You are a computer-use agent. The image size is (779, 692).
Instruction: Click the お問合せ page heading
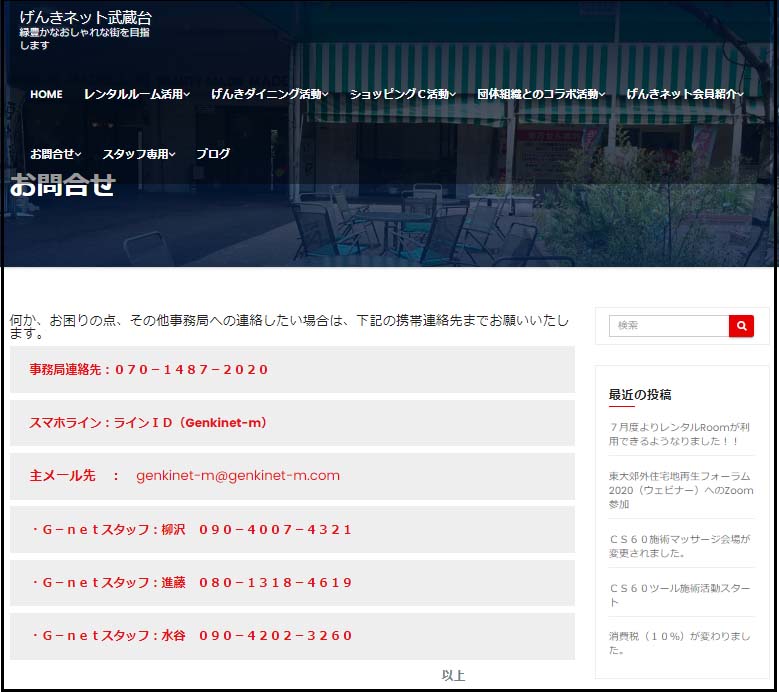(63, 185)
